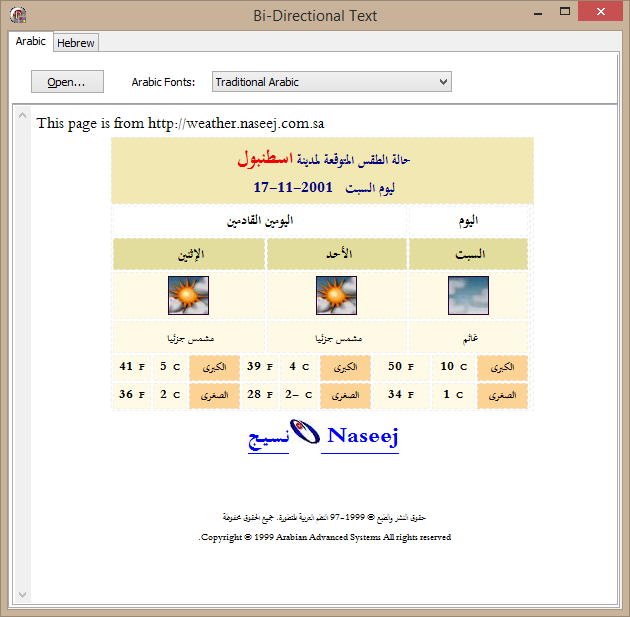Image resolution: width=630 pixels, height=617 pixels.
Task: Expand the Arabic Fonts dropdown
Action: coord(443,82)
